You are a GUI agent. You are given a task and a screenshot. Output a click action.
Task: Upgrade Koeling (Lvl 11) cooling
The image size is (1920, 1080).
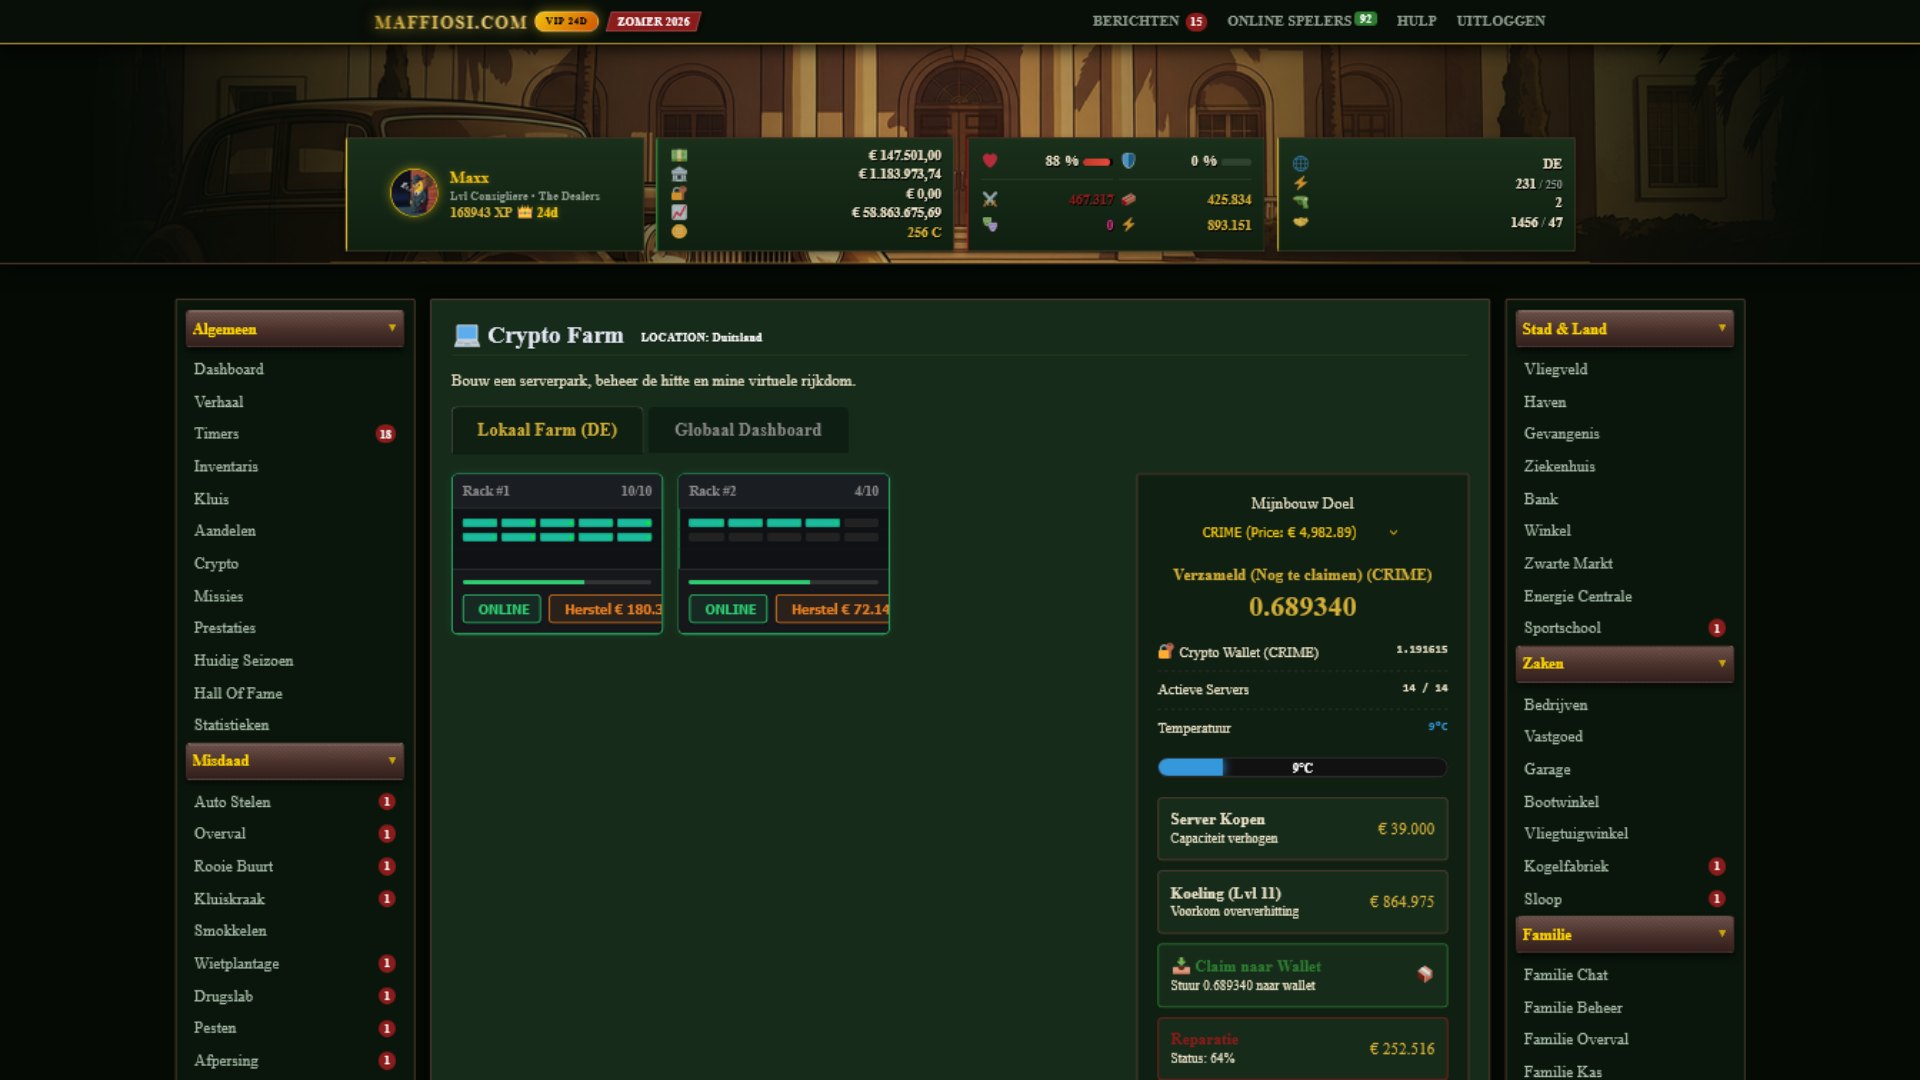click(x=1302, y=901)
